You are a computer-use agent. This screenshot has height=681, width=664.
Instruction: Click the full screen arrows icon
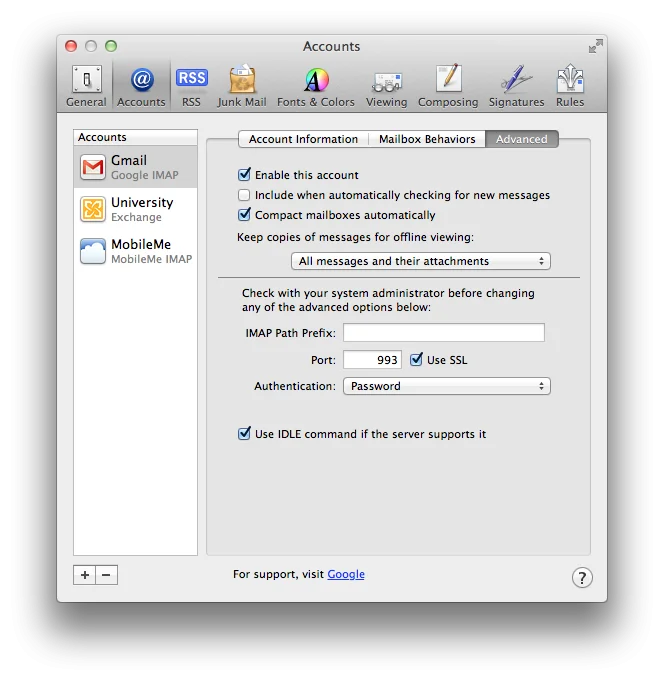[x=595, y=46]
